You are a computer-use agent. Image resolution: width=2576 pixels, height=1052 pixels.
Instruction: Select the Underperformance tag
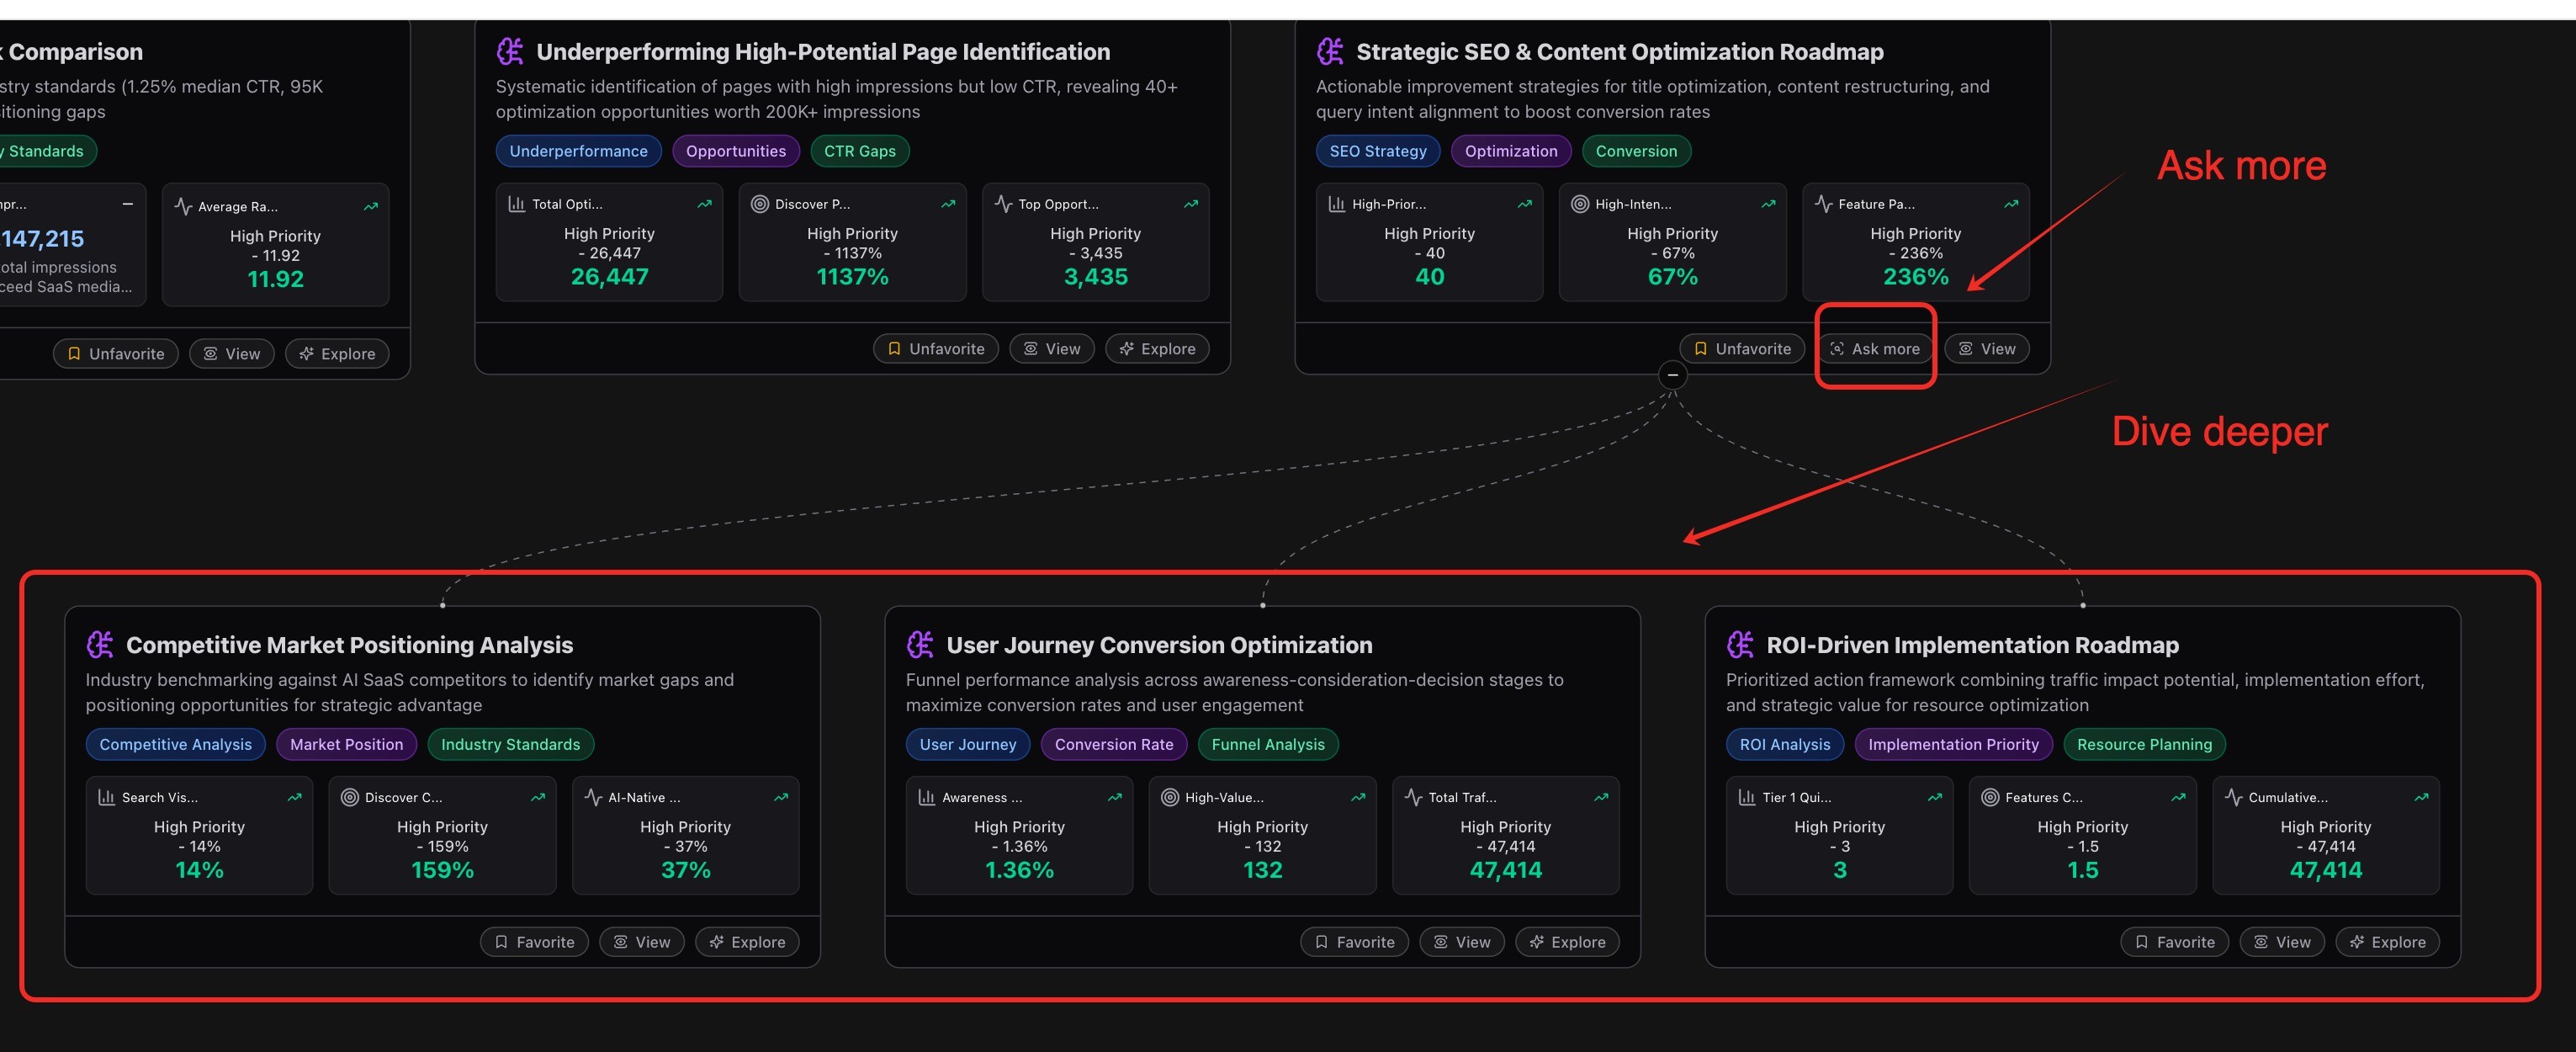(579, 151)
